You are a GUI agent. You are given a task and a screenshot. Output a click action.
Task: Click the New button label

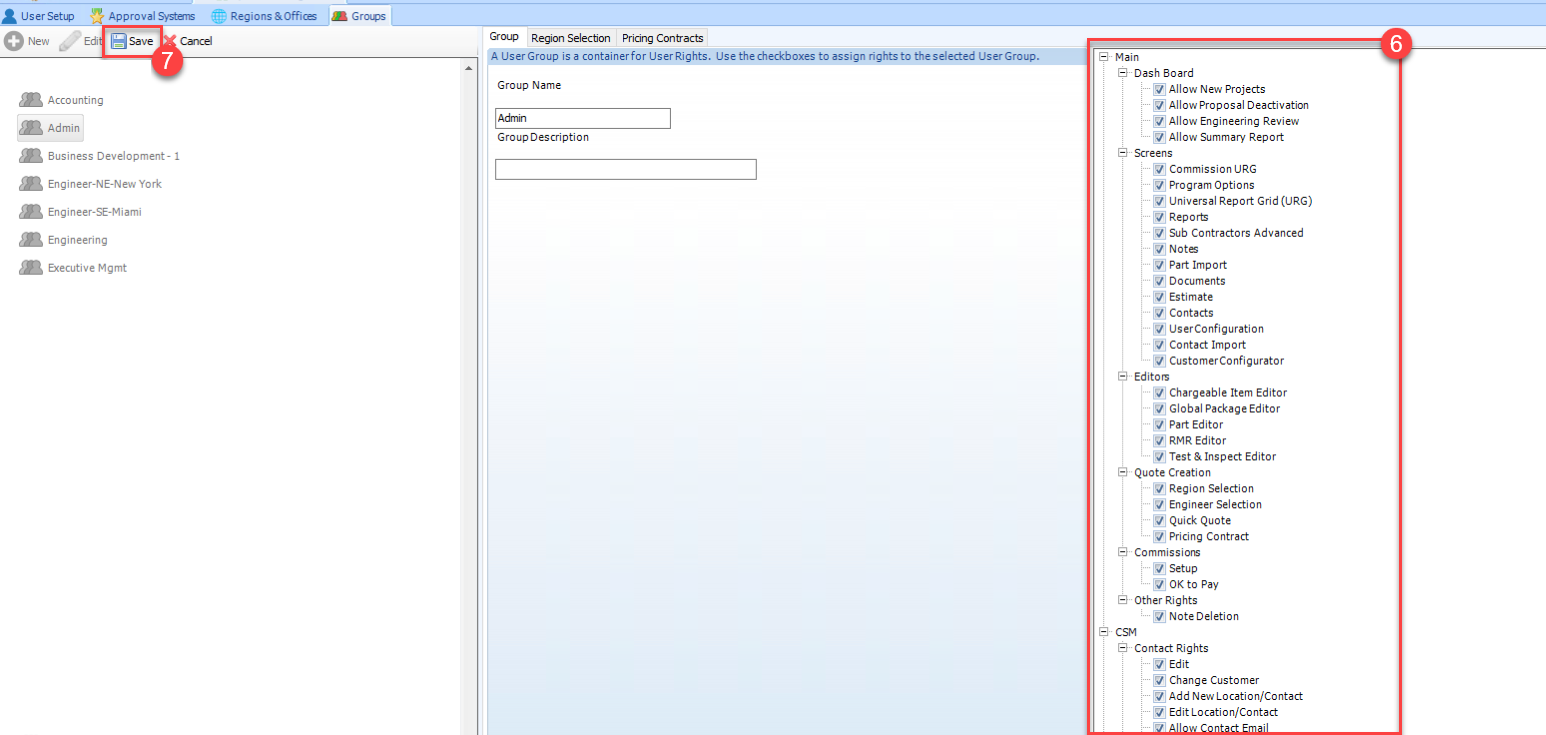point(39,41)
